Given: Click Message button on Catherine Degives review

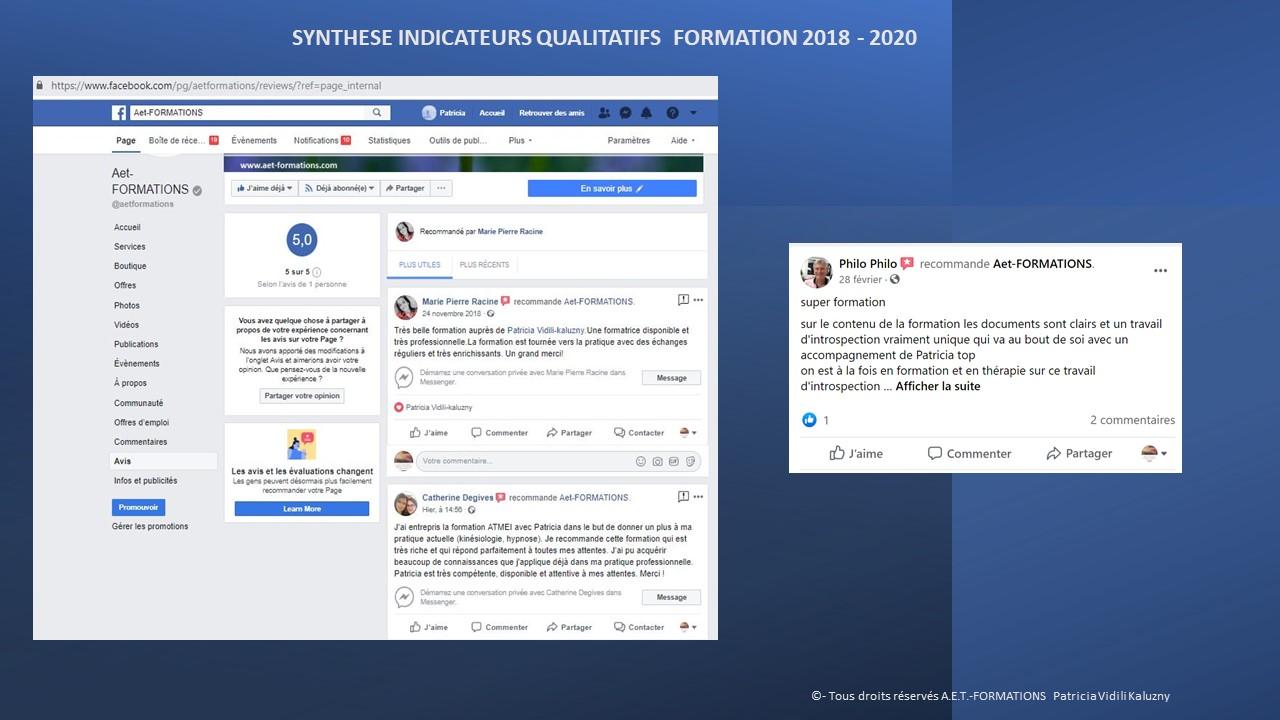Looking at the screenshot, I should (x=671, y=597).
